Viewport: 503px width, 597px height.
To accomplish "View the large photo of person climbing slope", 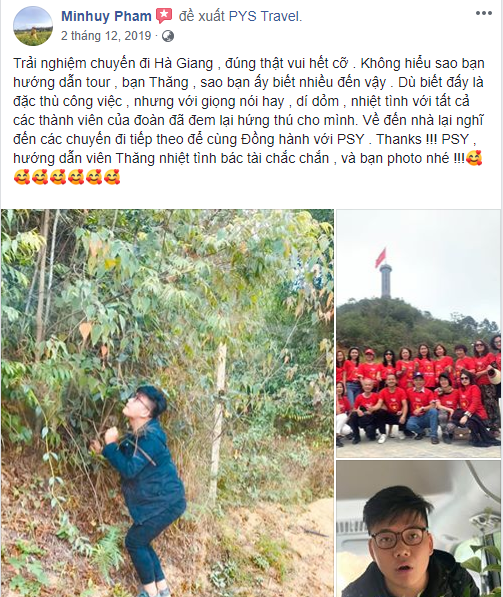I will click(x=167, y=403).
